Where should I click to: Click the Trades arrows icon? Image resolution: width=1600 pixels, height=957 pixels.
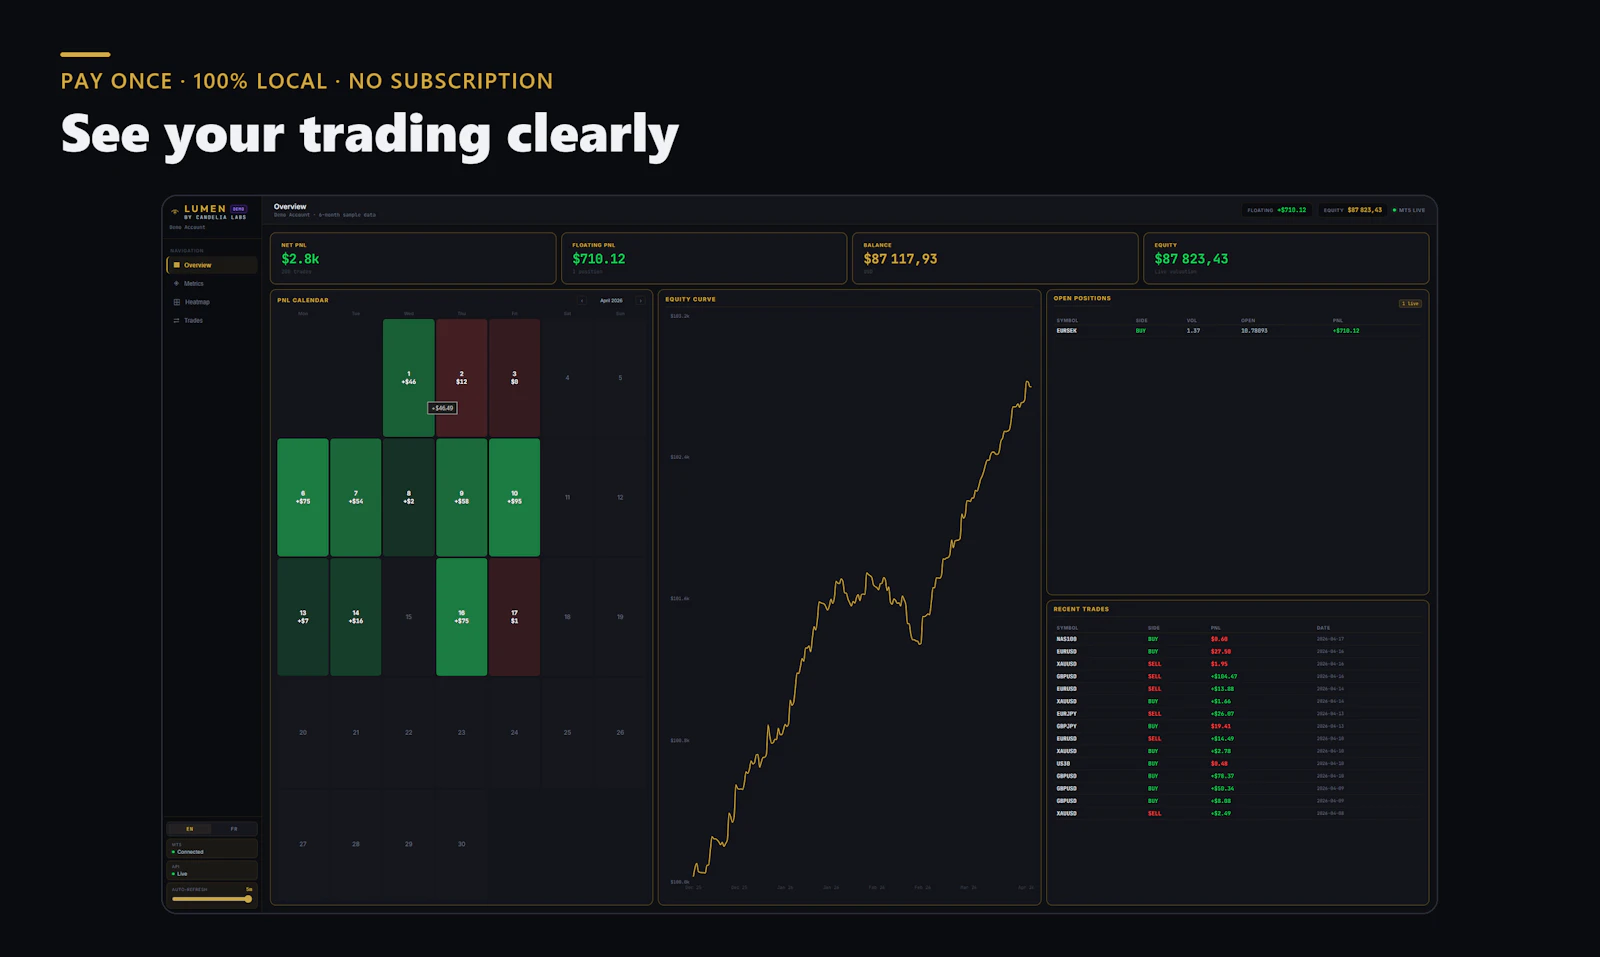tap(177, 320)
